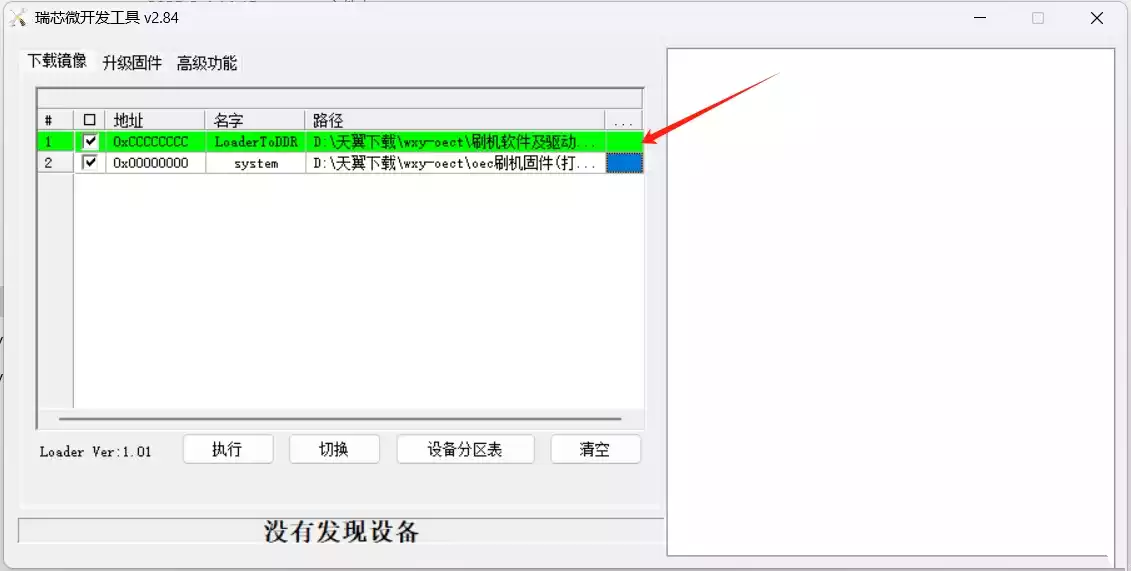Viewport: 1131px width, 571px height.
Task: Open file browse cell for LoaderToDDR row
Action: pyautogui.click(x=624, y=141)
